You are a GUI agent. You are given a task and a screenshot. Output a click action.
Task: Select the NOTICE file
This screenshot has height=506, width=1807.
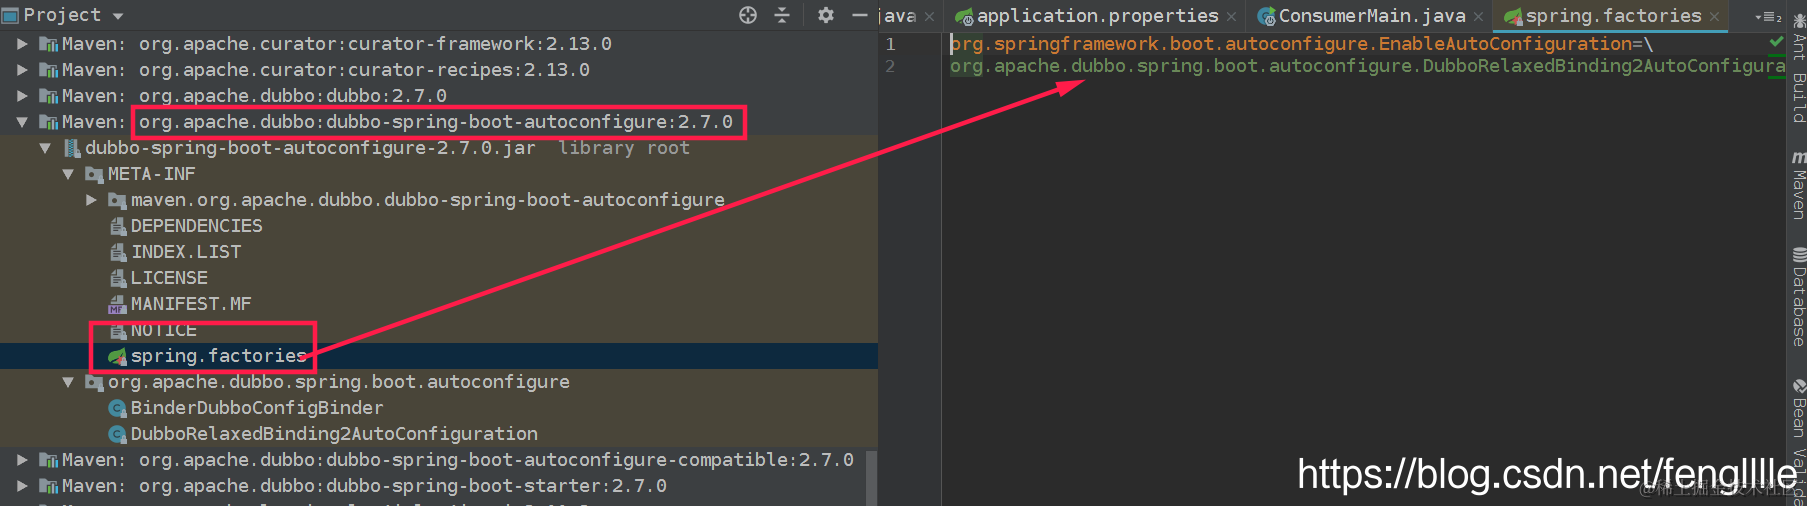click(x=164, y=330)
